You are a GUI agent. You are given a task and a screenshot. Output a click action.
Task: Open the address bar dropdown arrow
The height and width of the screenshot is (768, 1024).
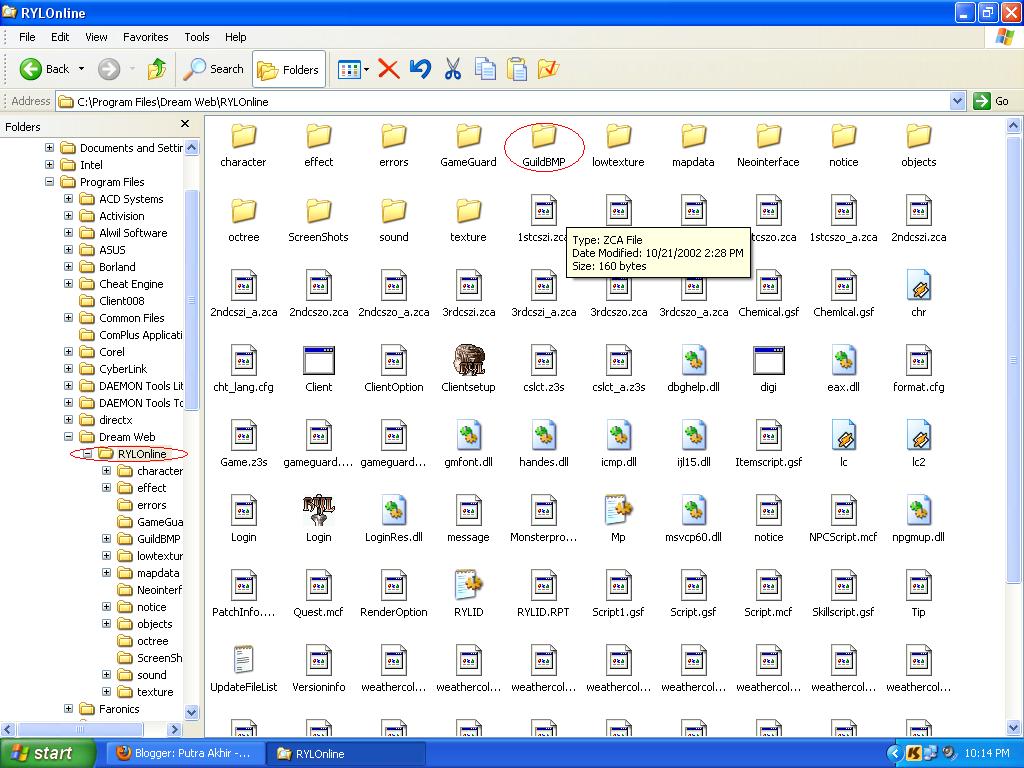point(957,101)
